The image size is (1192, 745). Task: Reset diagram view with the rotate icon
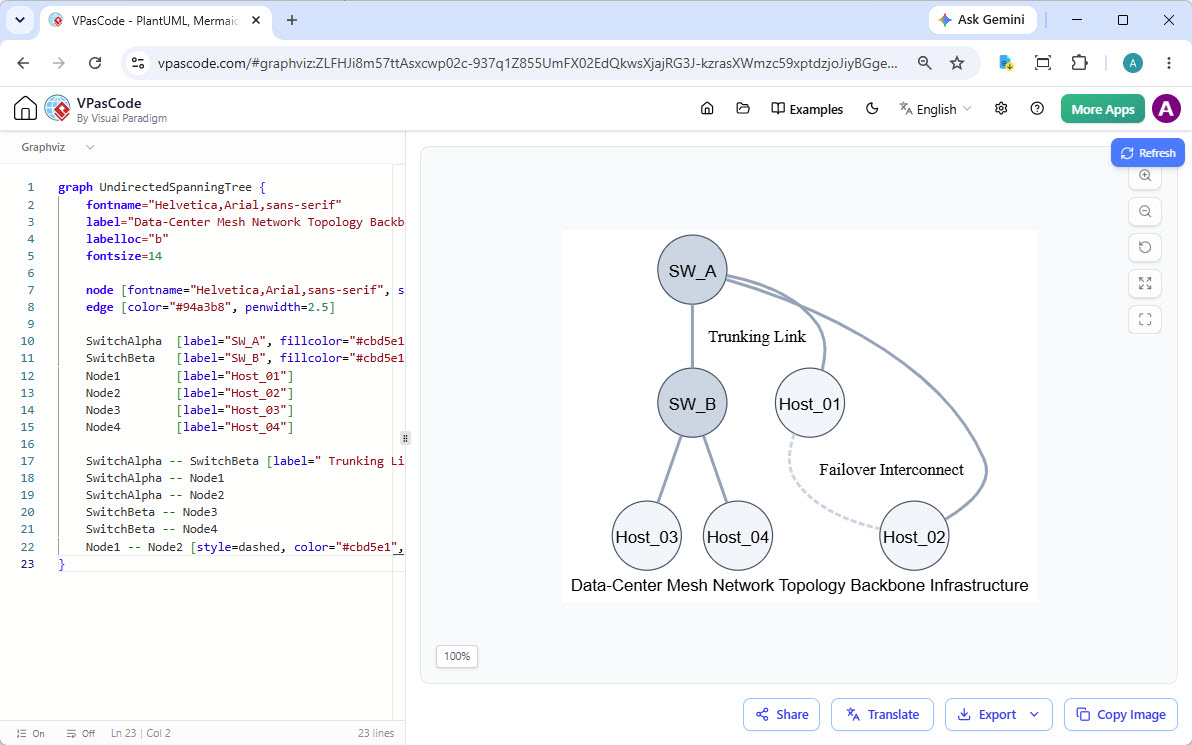pos(1145,247)
